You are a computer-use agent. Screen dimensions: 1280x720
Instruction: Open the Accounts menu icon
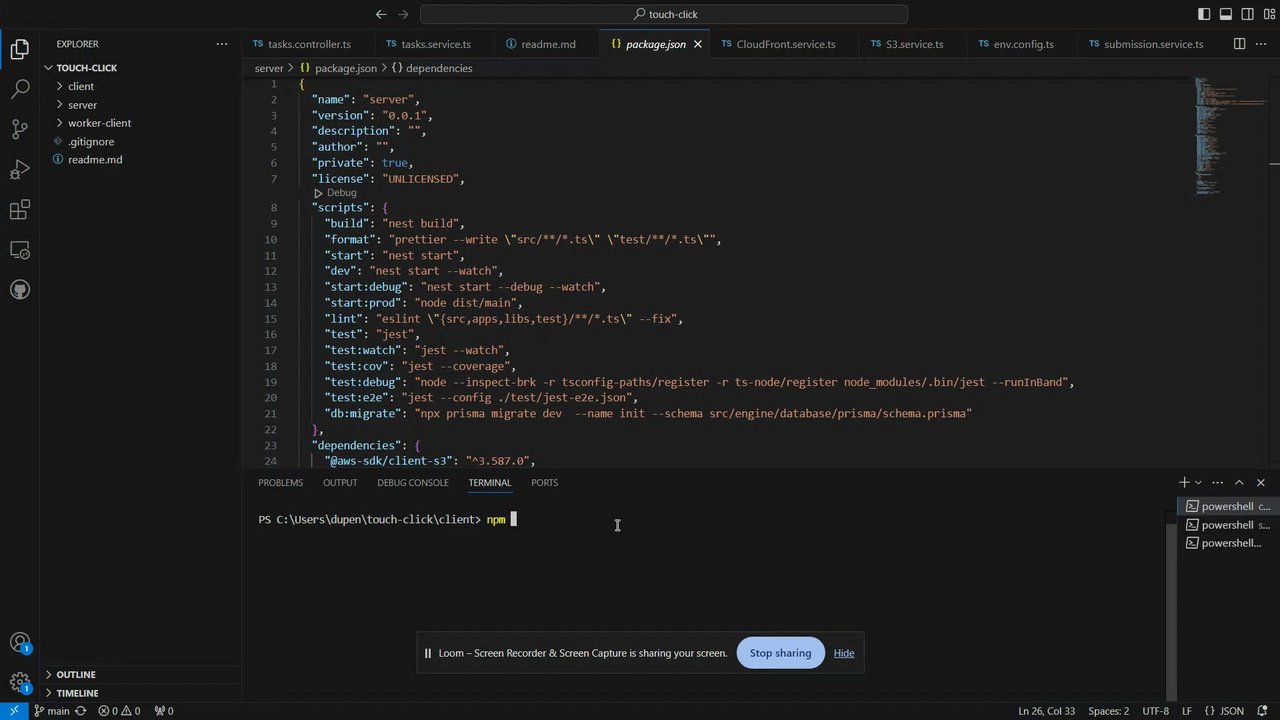20,643
